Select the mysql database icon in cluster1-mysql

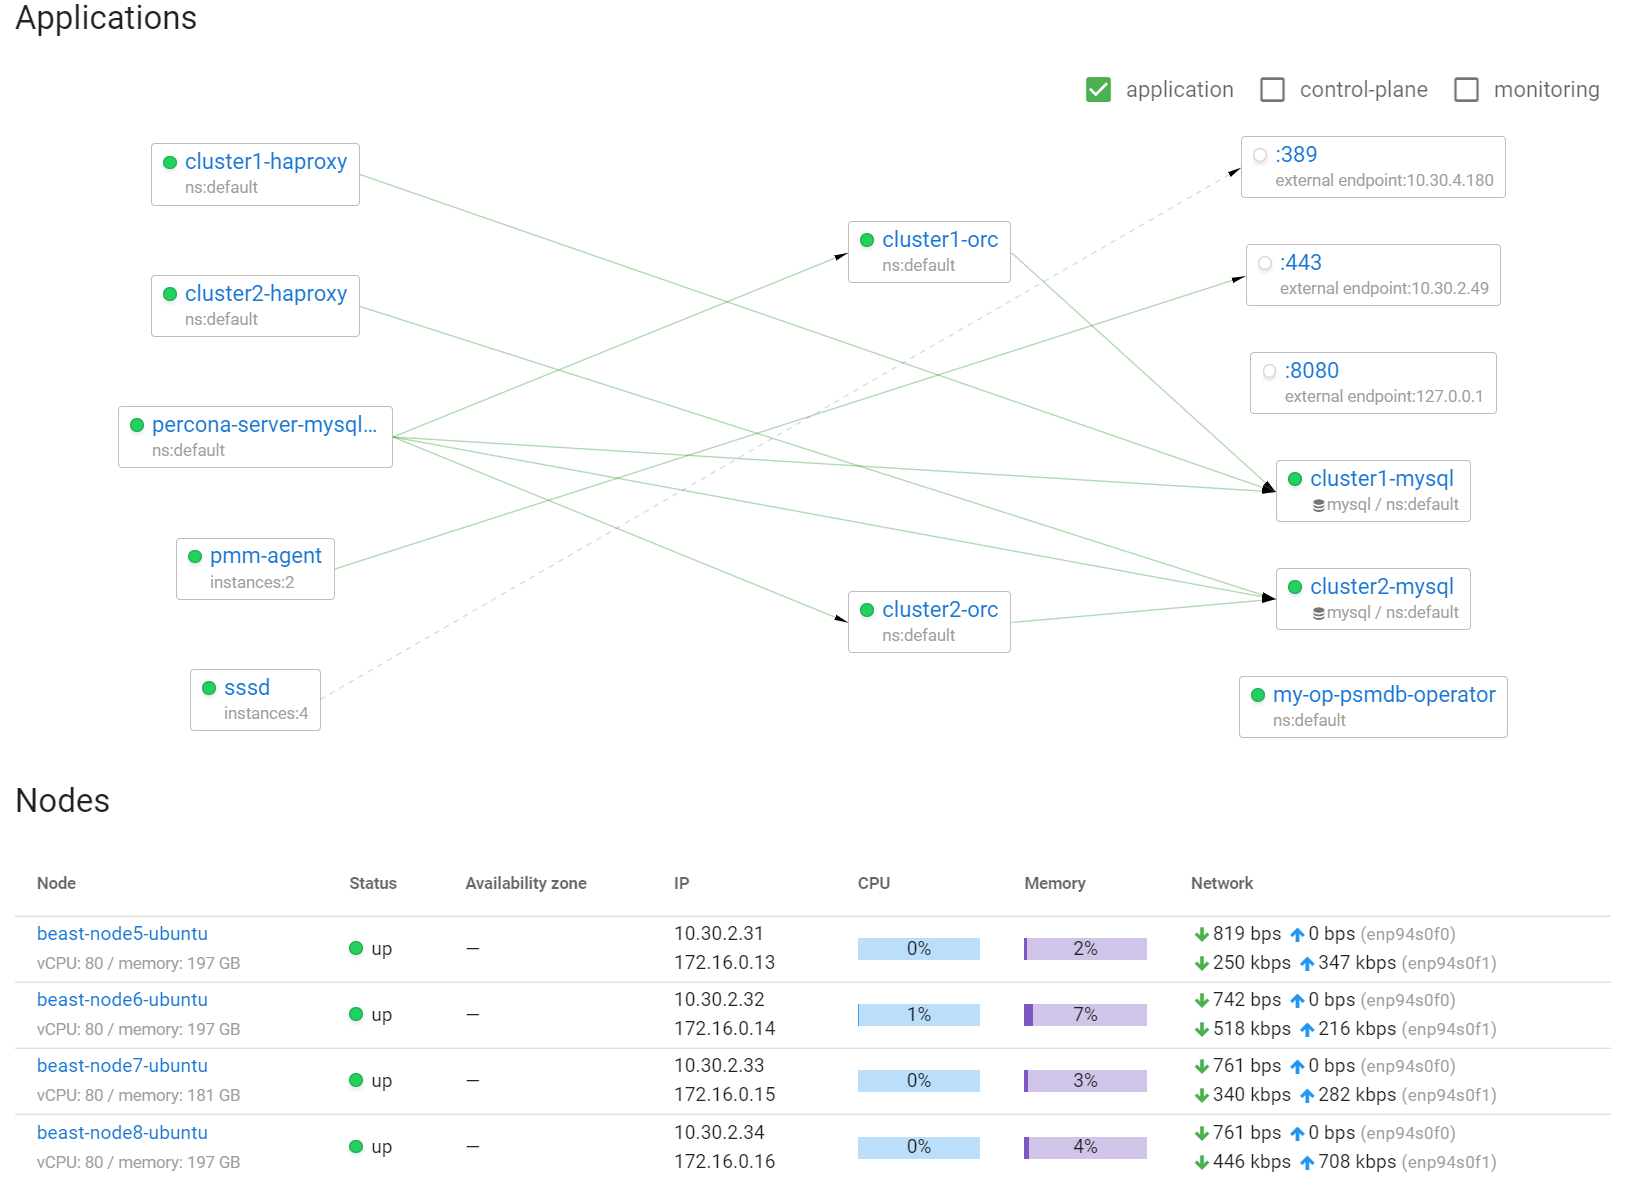coord(1318,505)
